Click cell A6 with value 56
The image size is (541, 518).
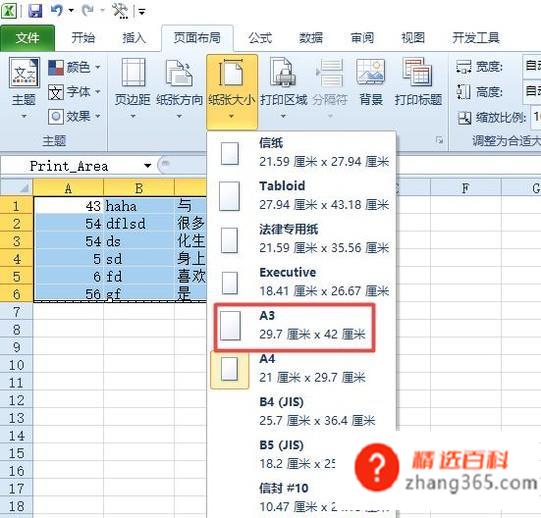click(x=68, y=294)
